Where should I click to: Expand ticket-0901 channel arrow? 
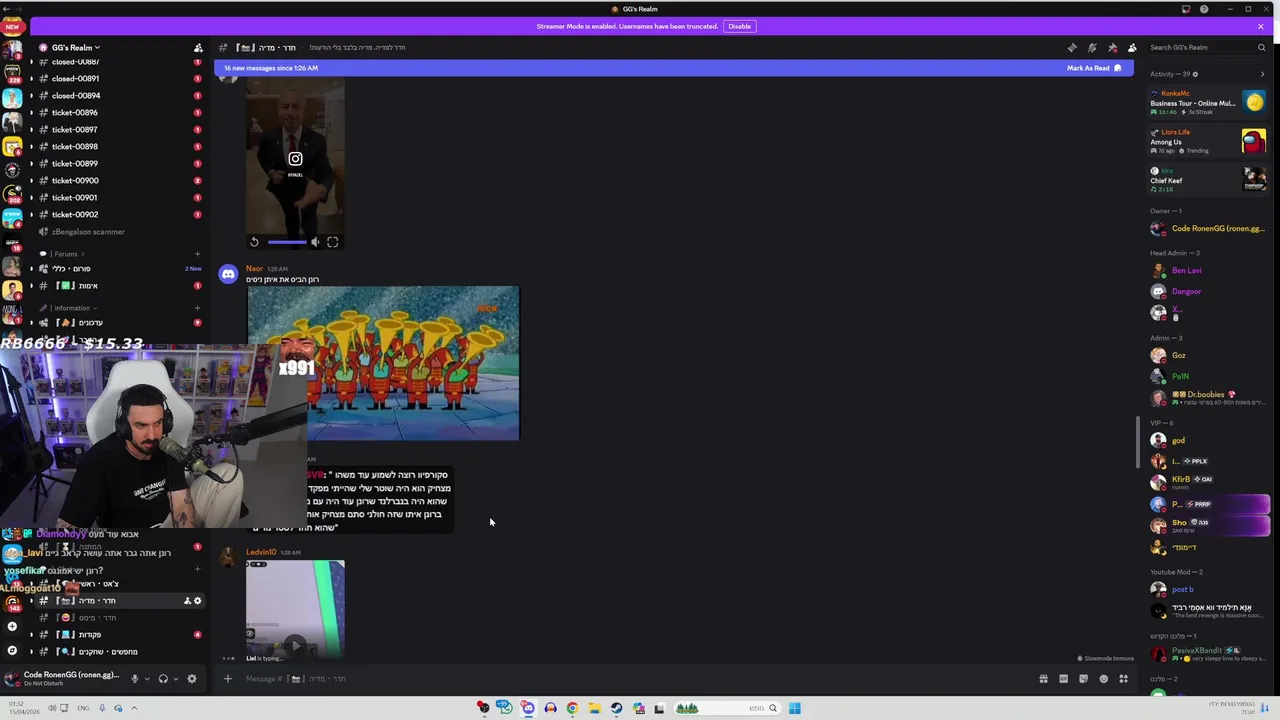click(31, 197)
